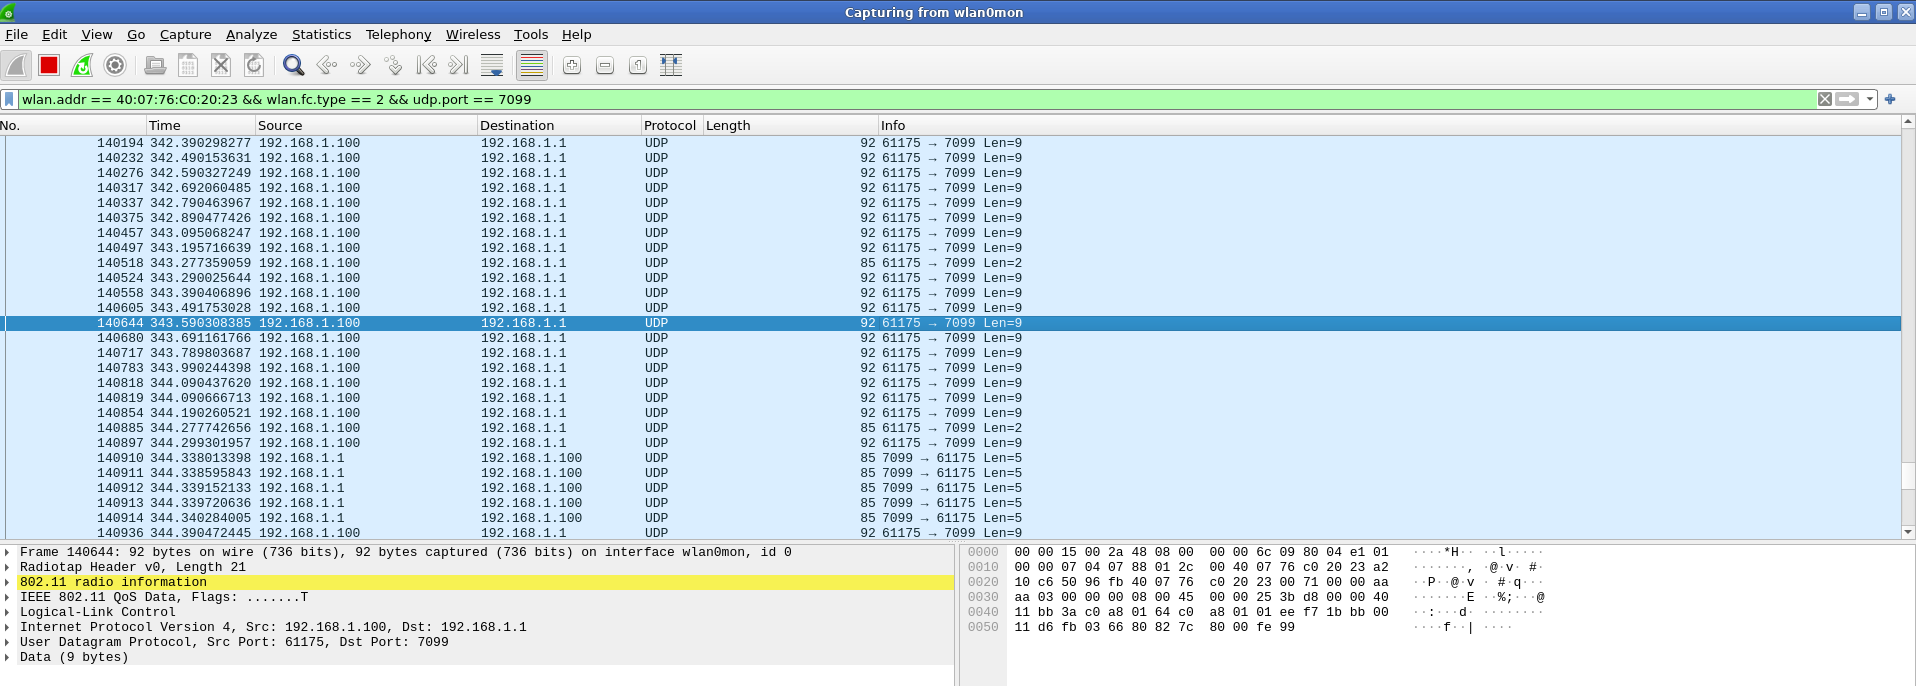
Task: Add a display filter button with plus
Action: click(x=1890, y=100)
